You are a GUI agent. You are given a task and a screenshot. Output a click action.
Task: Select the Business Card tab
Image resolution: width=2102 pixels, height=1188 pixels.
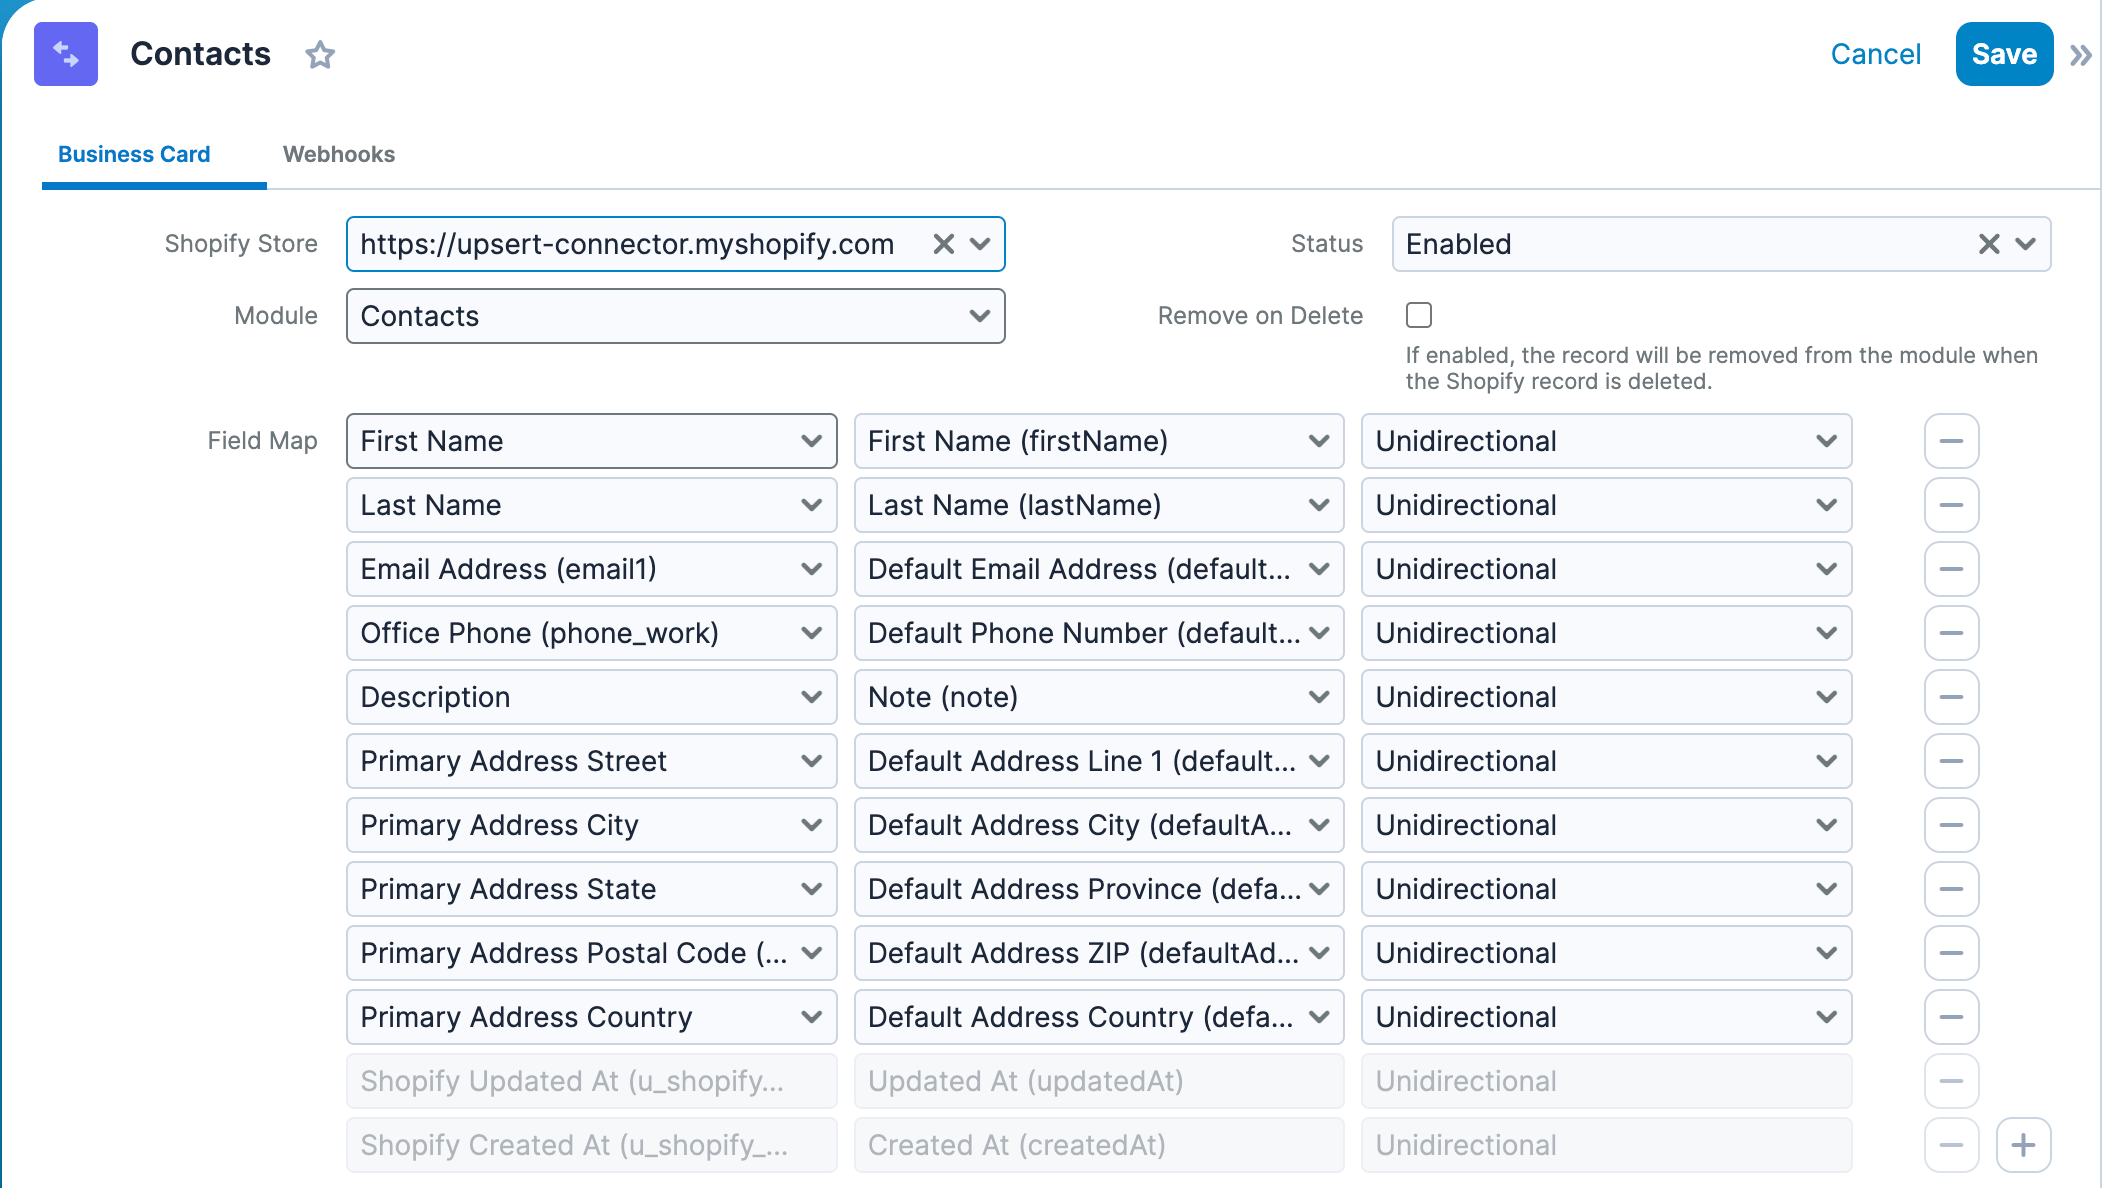pos(134,154)
